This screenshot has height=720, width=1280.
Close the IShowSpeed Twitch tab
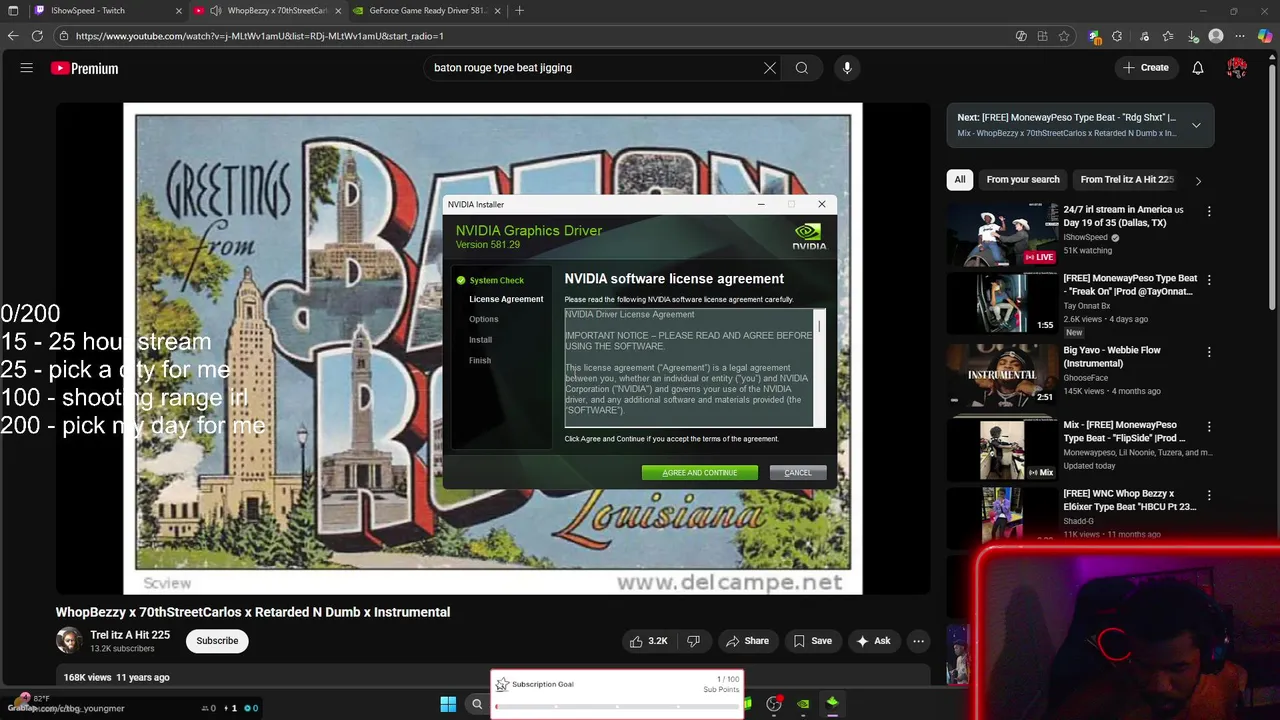(179, 11)
